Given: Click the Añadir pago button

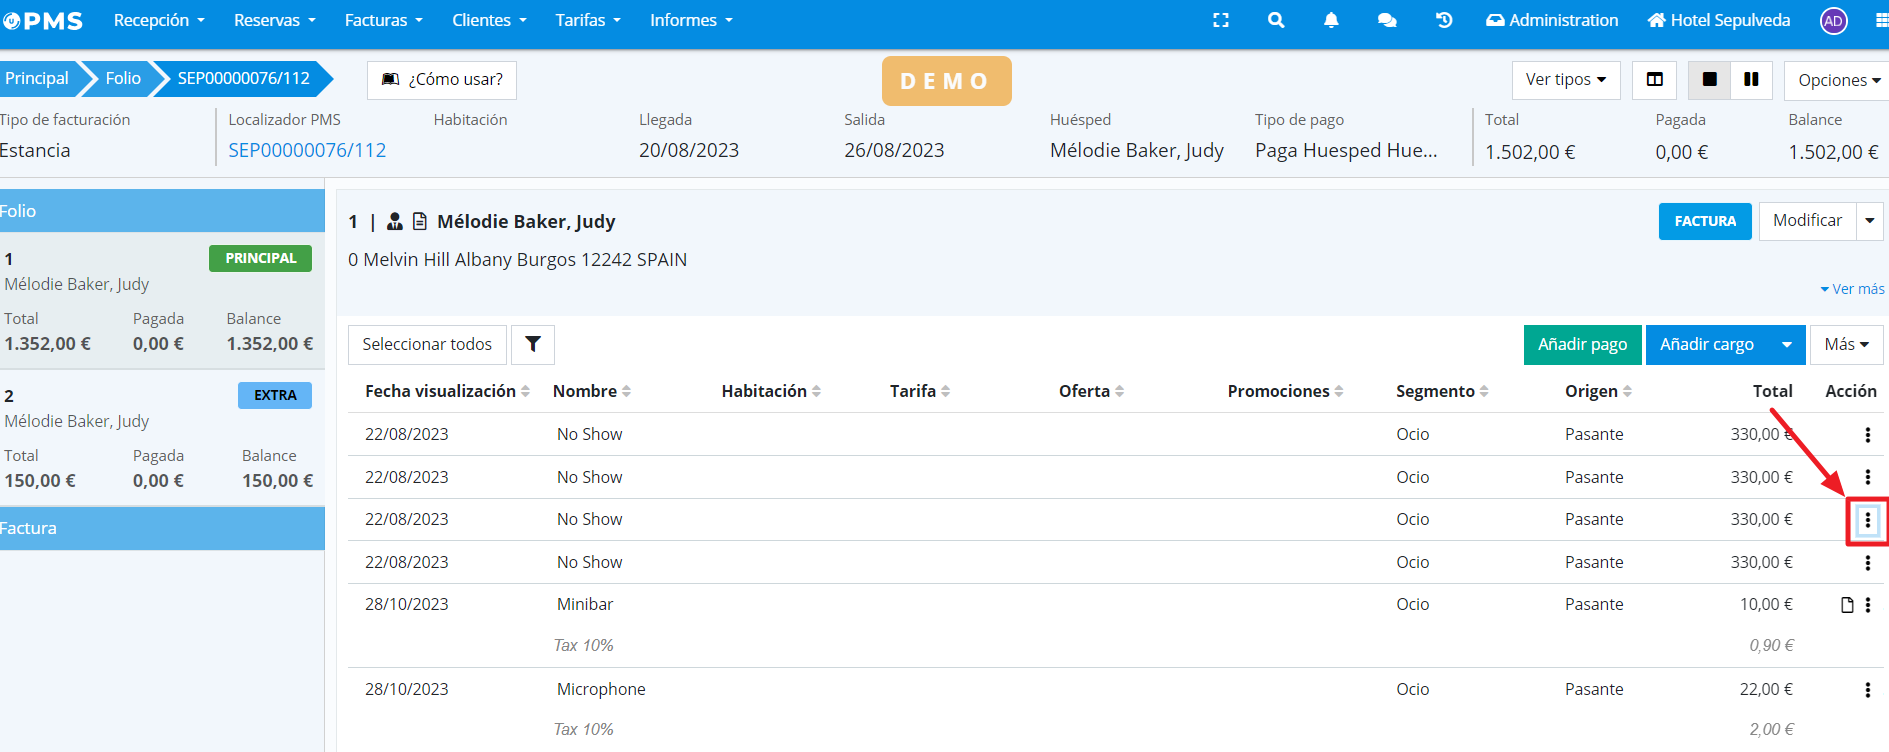Looking at the screenshot, I should coord(1582,345).
